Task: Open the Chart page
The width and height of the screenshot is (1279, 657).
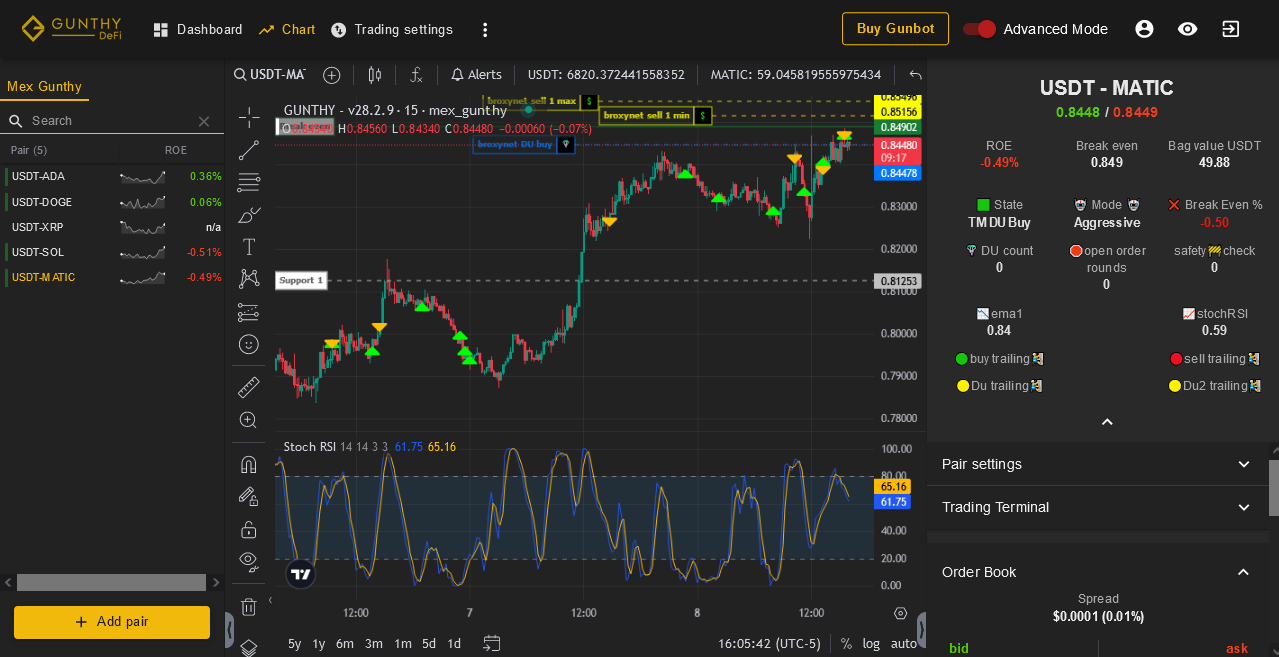Action: (x=287, y=29)
